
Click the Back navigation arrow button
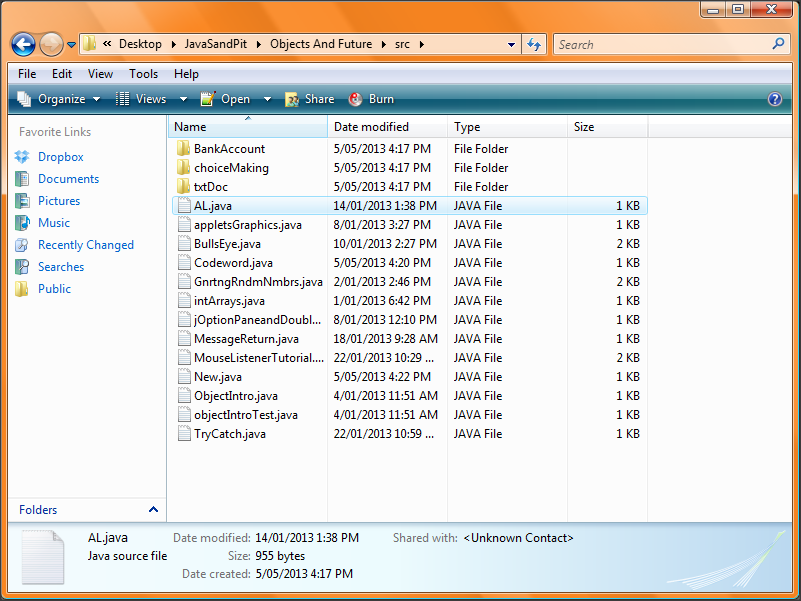[24, 45]
